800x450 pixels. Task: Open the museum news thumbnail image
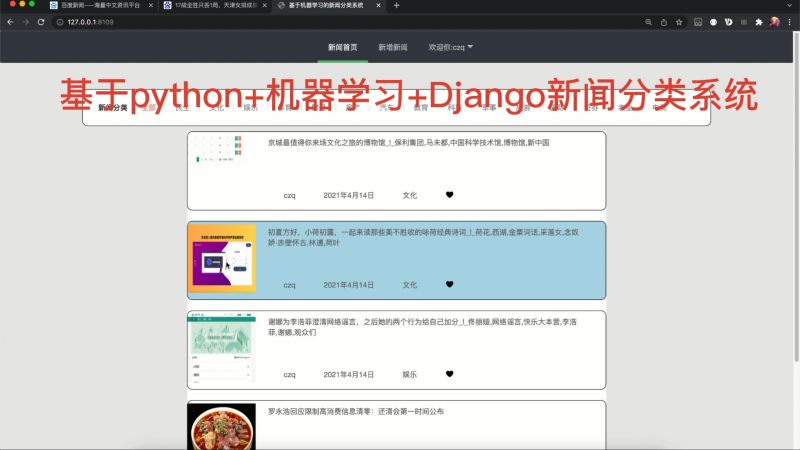point(221,149)
